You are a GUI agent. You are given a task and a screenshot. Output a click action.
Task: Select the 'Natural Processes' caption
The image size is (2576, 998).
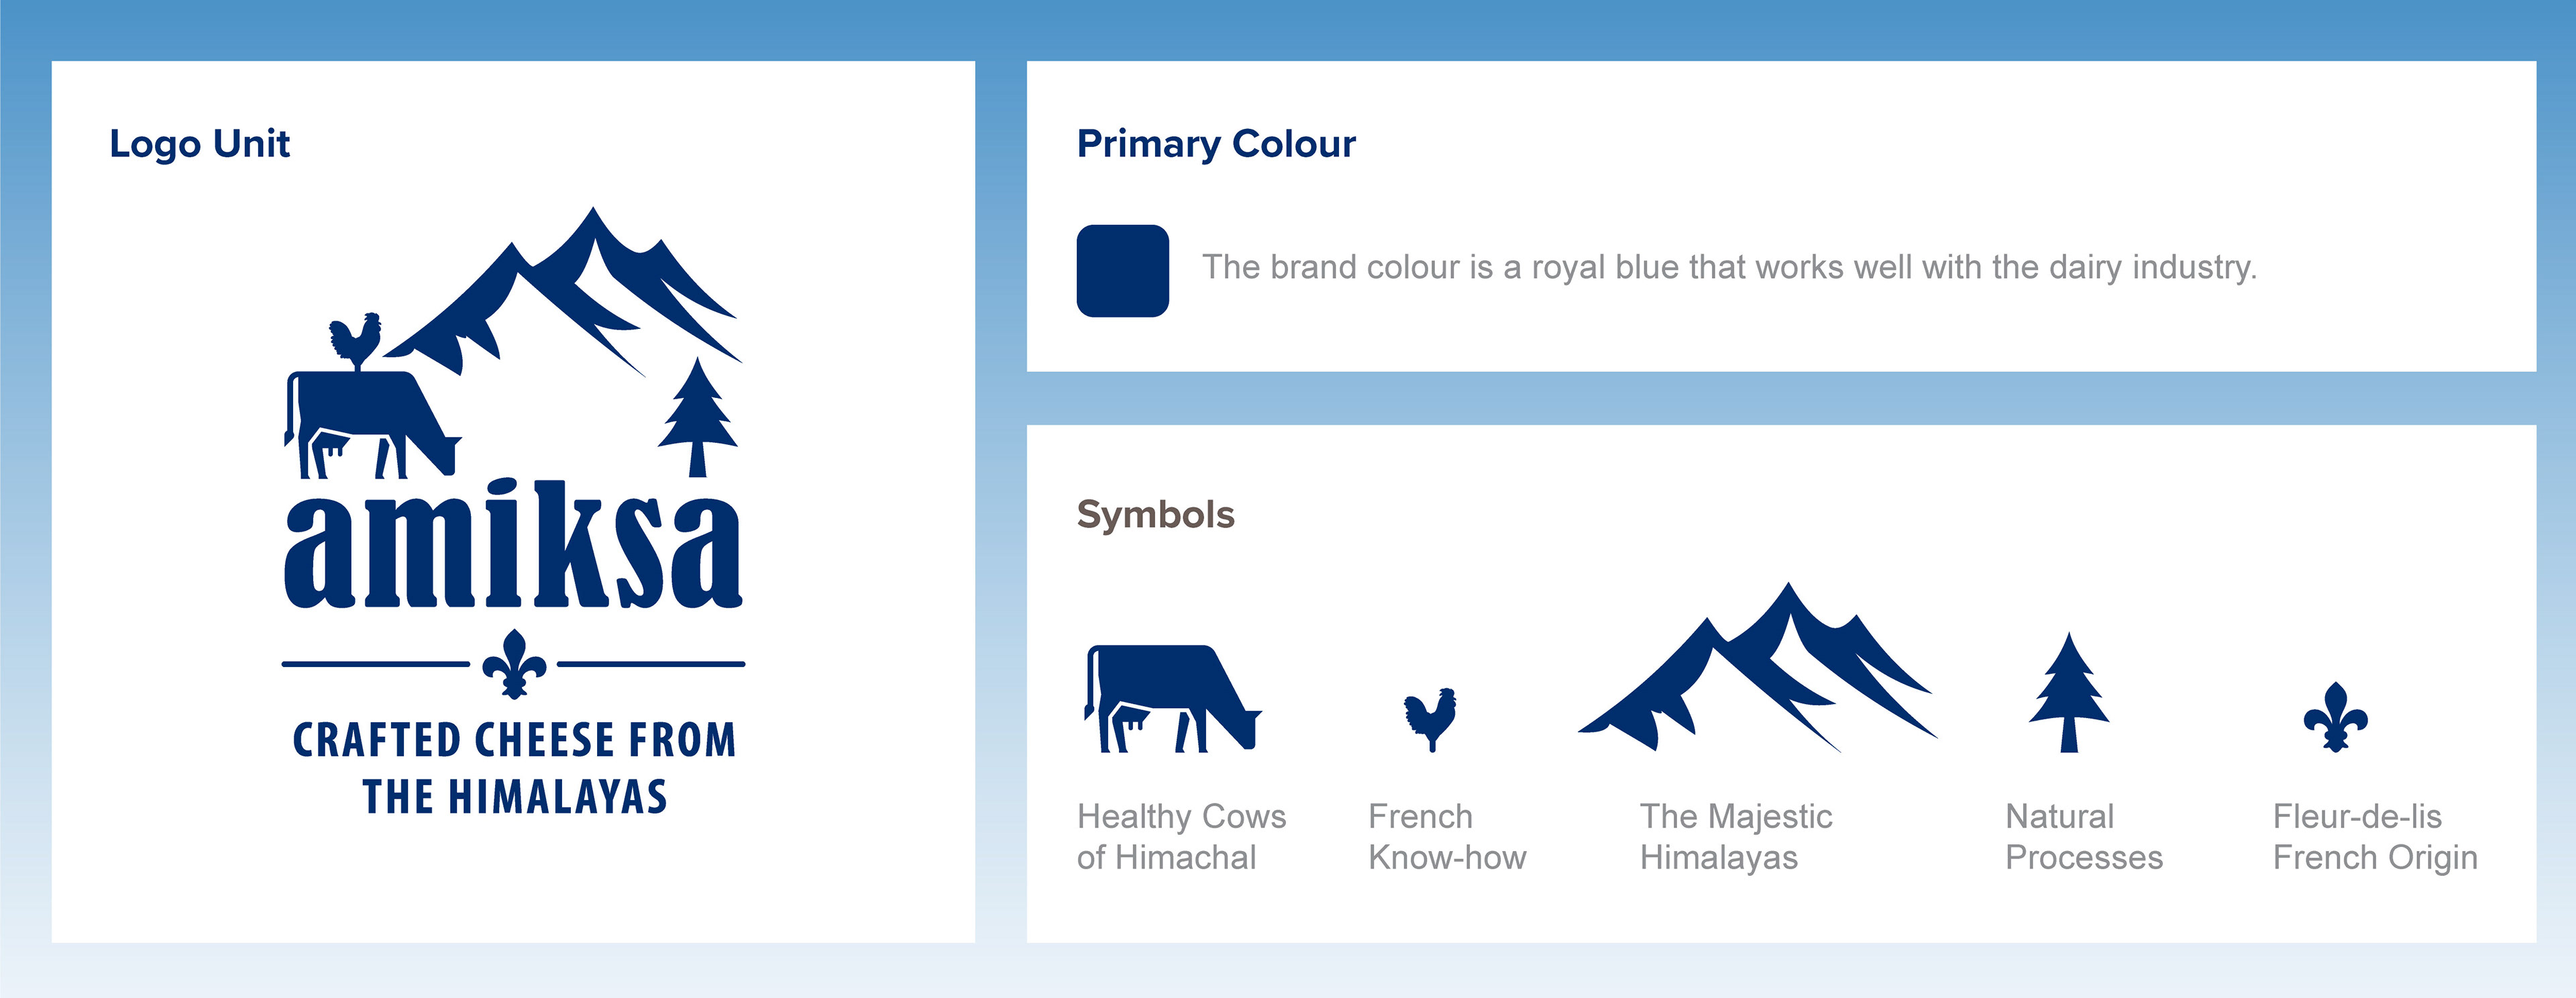(x=2084, y=837)
